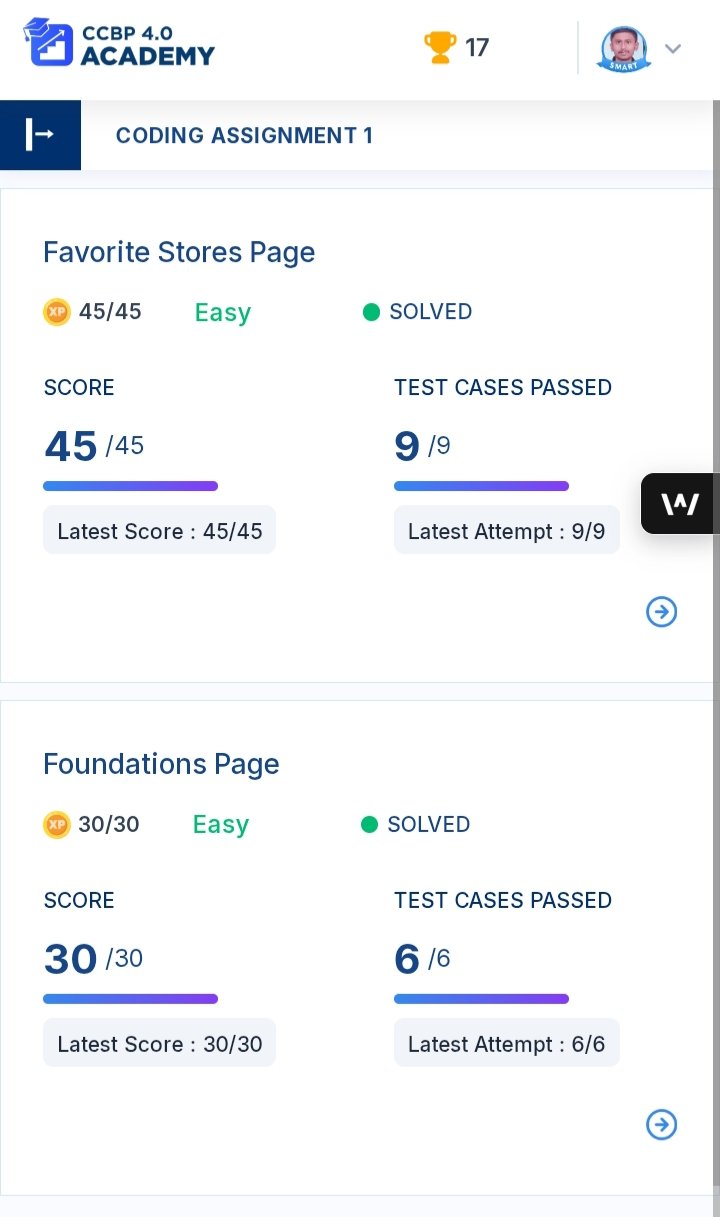The width and height of the screenshot is (720, 1217).
Task: Select the Coding Assignment 1 tab
Action: 244,136
